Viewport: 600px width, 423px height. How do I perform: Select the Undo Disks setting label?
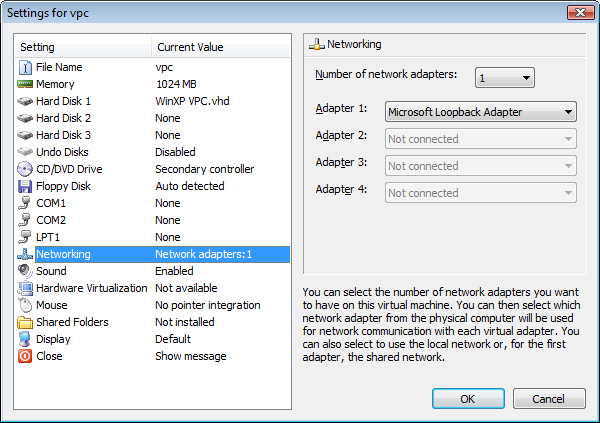(62, 152)
